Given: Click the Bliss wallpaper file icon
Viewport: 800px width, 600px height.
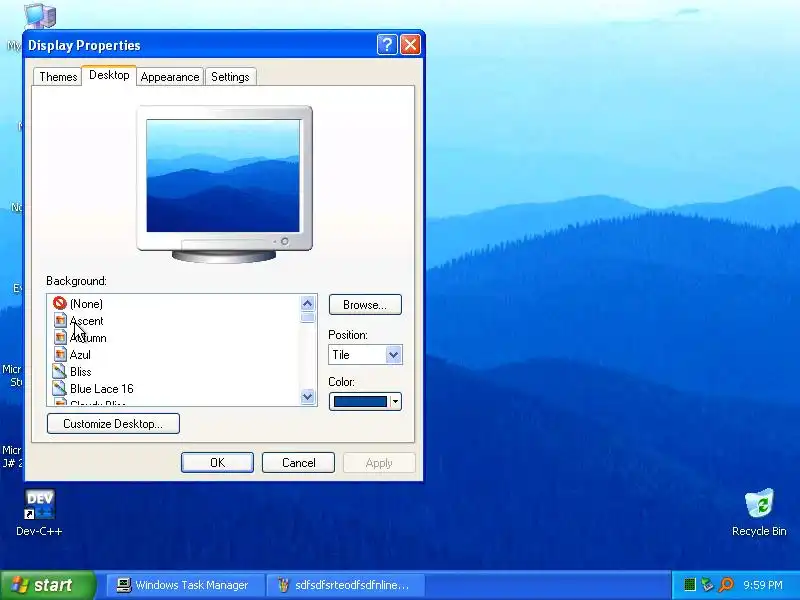Looking at the screenshot, I should (60, 371).
